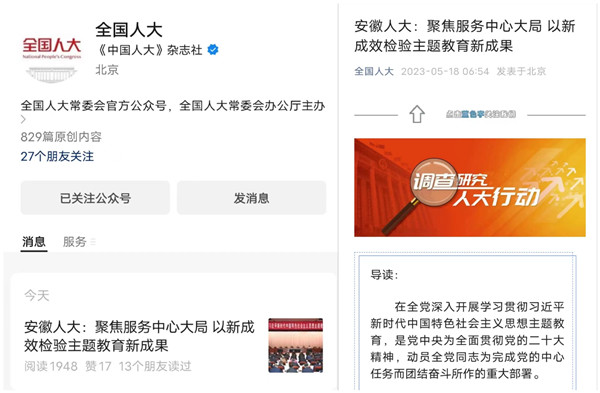This screenshot has width=600, height=393.
Task: Click the article headline in the right pane
Action: (x=465, y=36)
